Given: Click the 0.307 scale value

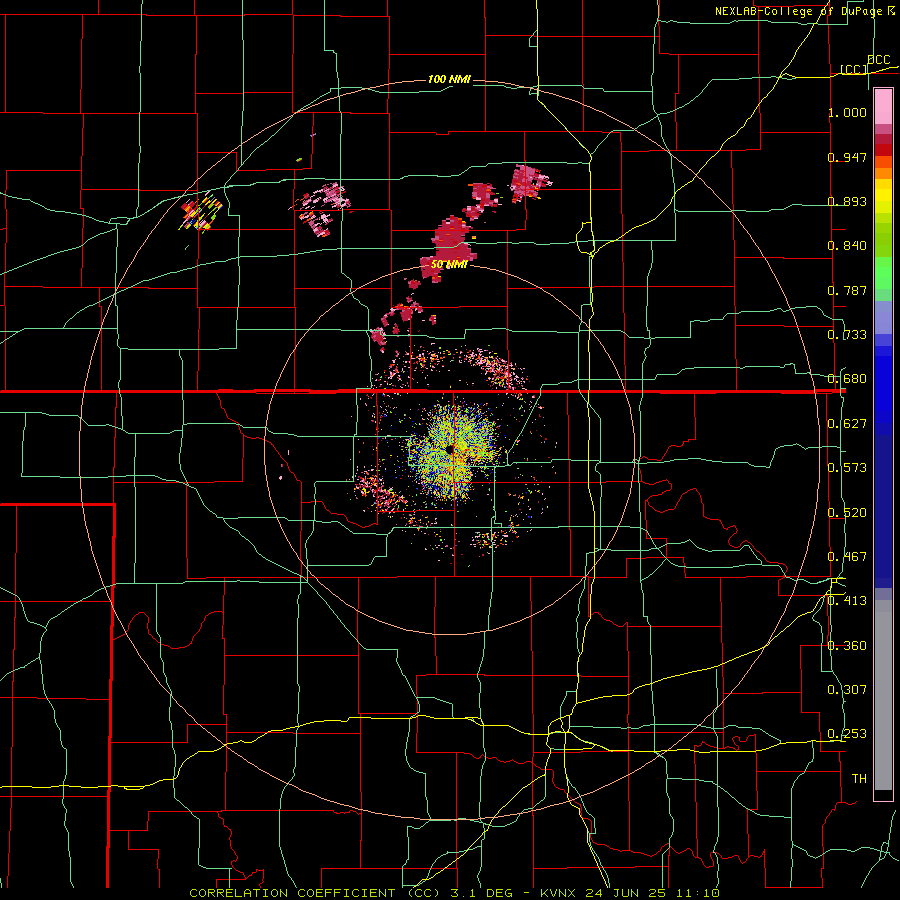Looking at the screenshot, I should click(847, 690).
